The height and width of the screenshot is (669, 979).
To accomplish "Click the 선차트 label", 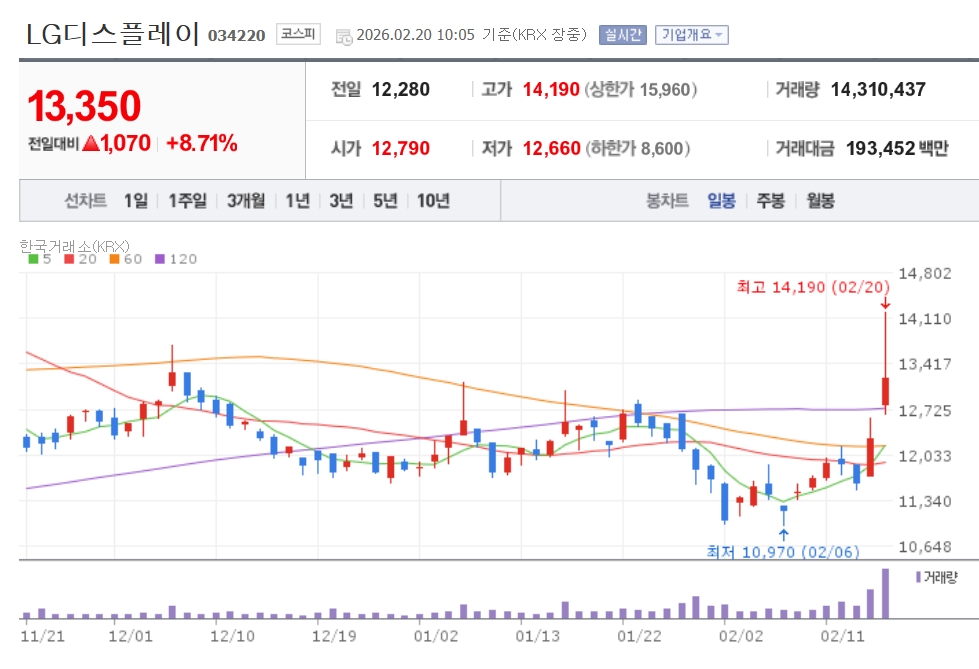I will (86, 201).
